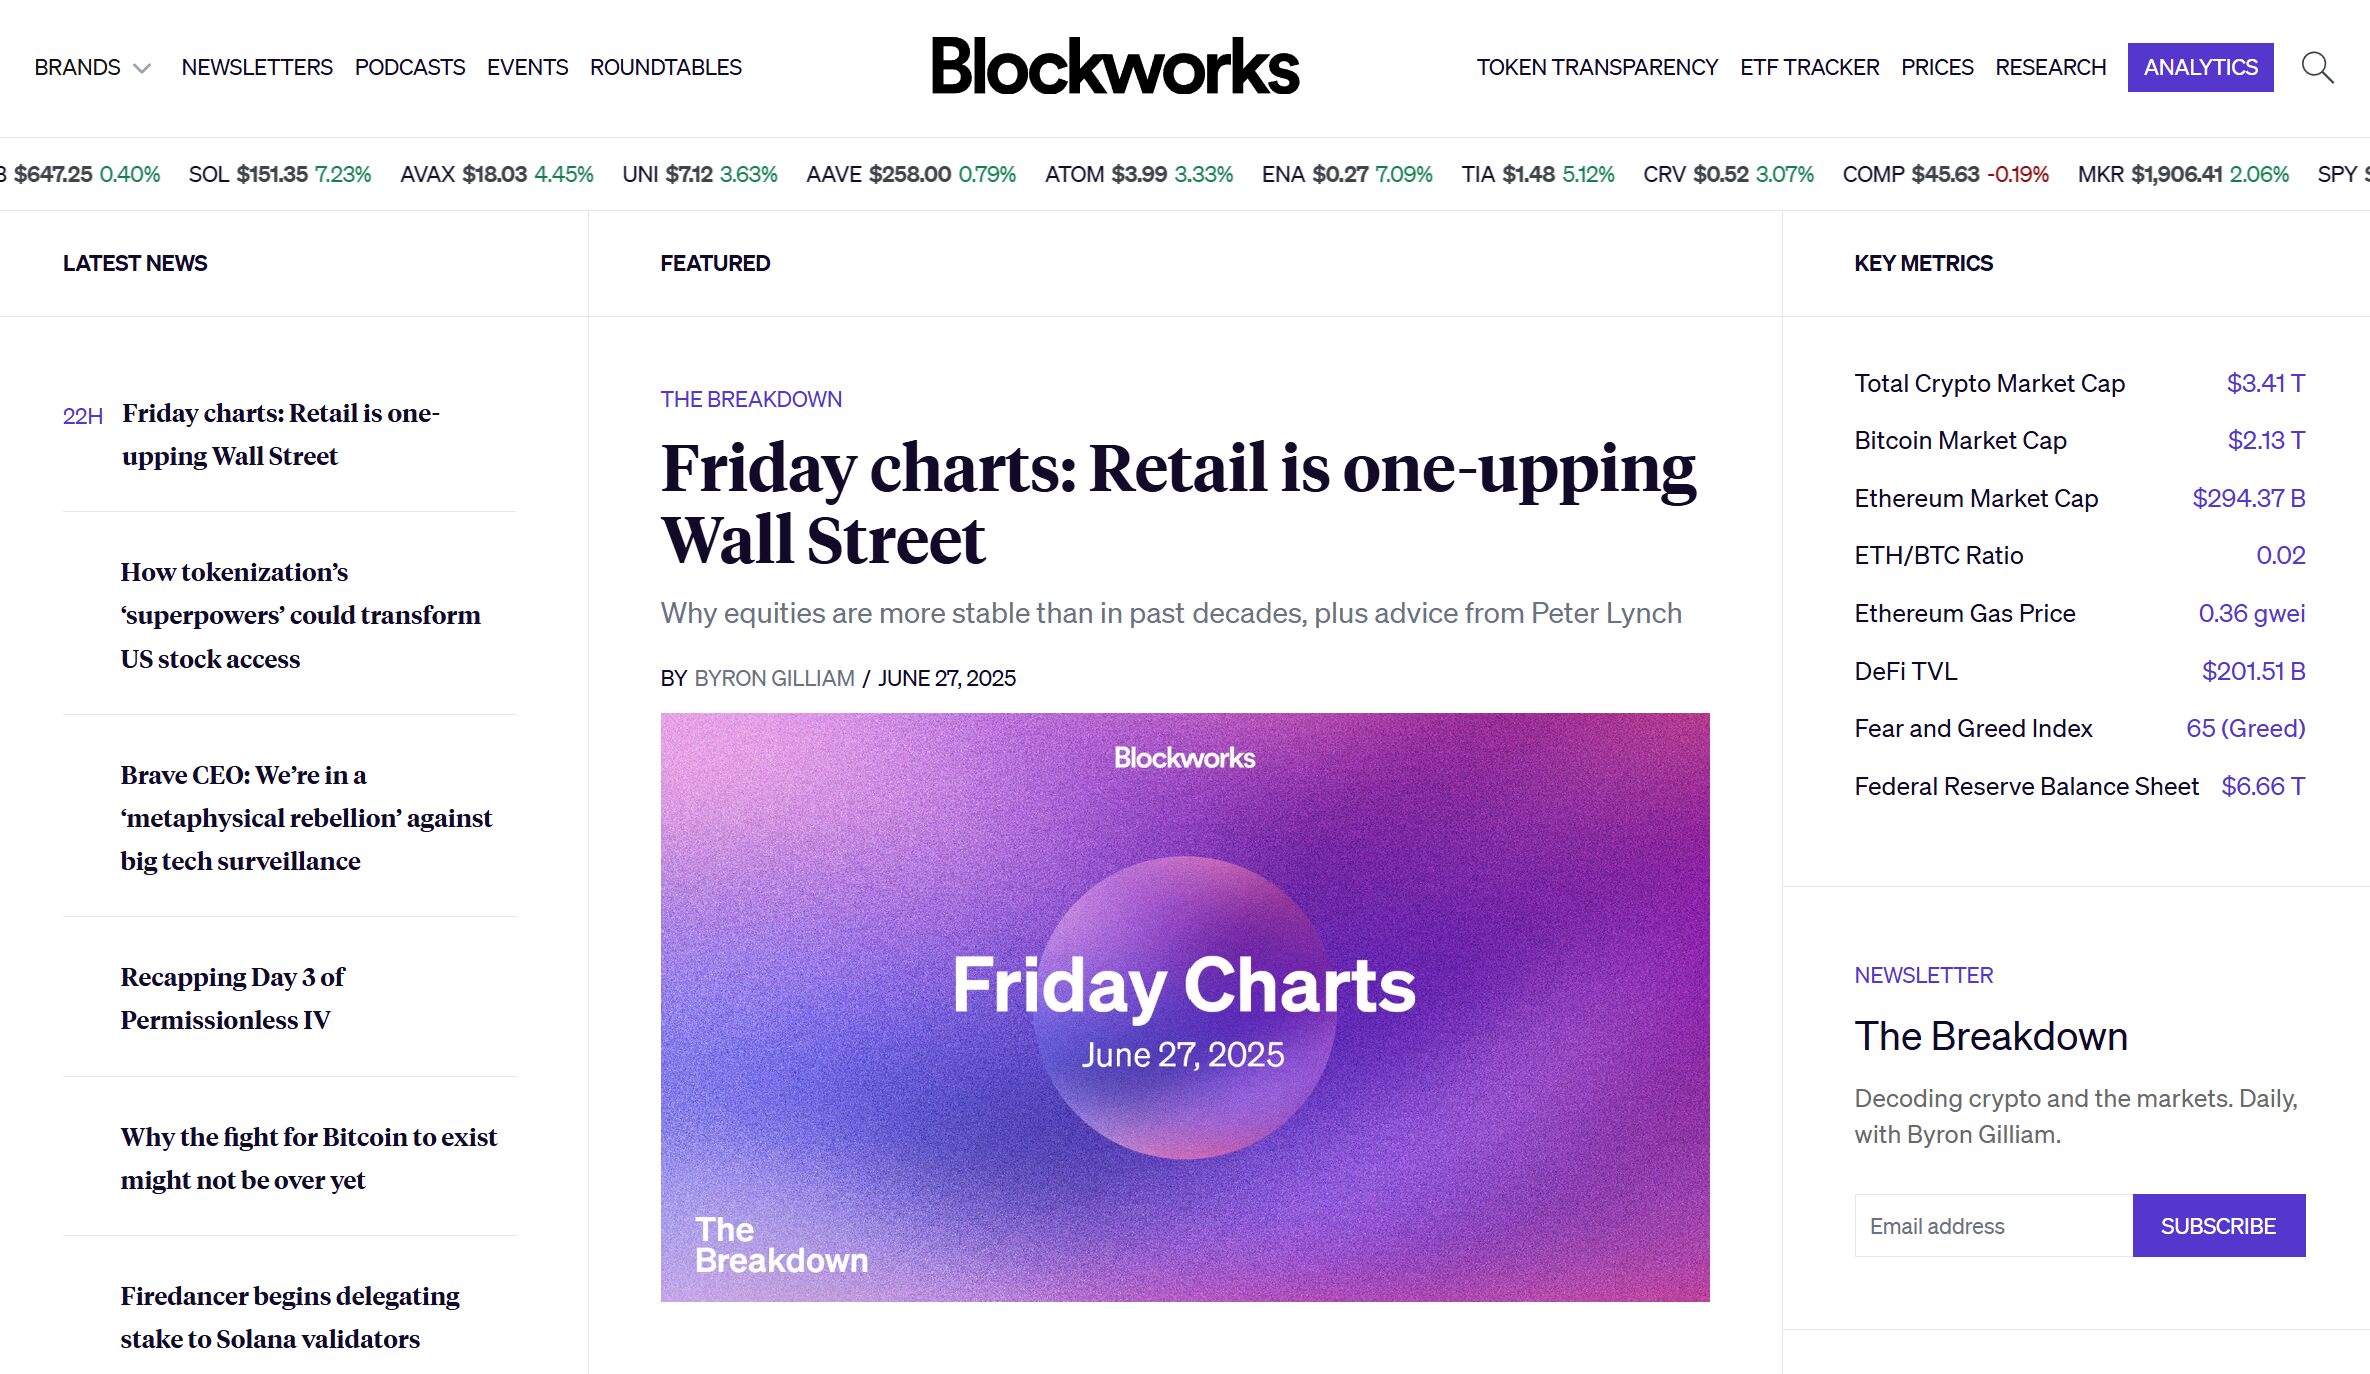Viewport: 2370px width, 1374px height.
Task: Open the Events menu link
Action: click(527, 68)
